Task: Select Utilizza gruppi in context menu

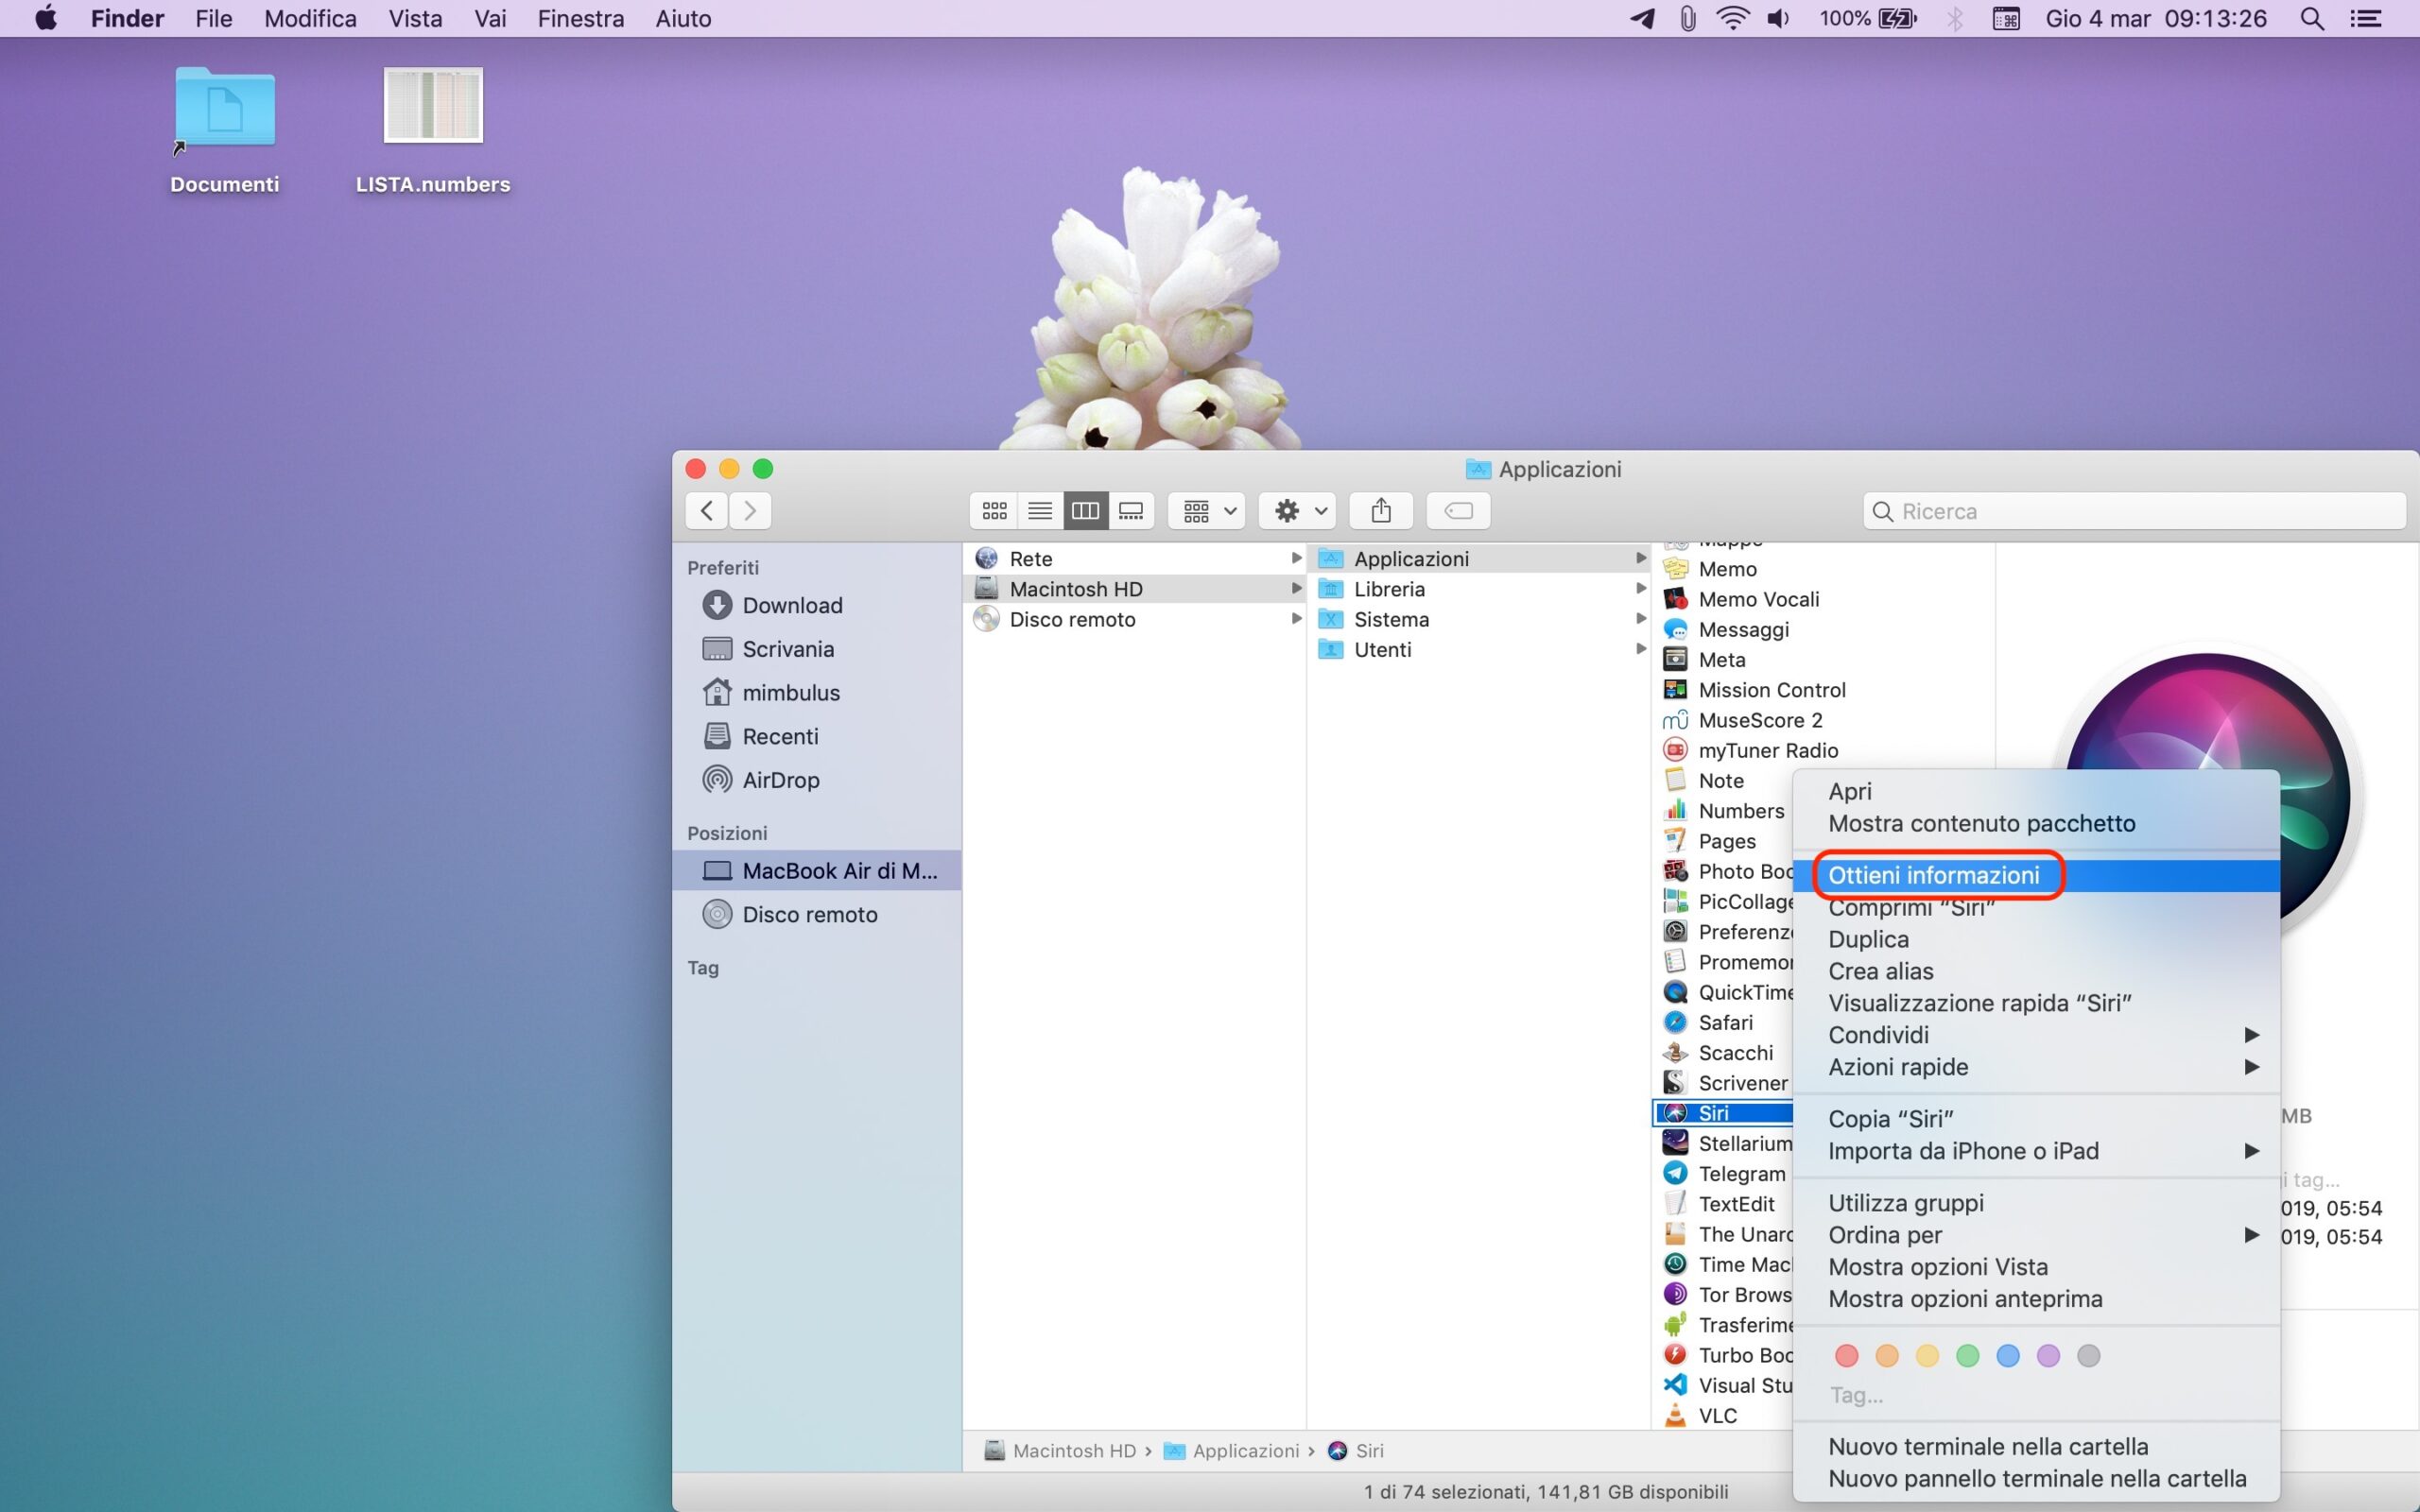Action: (x=1906, y=1203)
